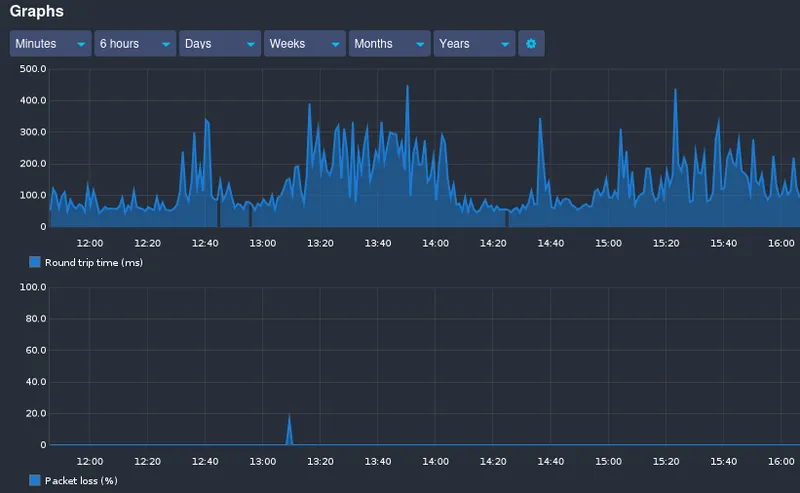Screen dimensions: 800x493
Task: Toggle the Round trip time (ms) legend label
Action: 94,262
